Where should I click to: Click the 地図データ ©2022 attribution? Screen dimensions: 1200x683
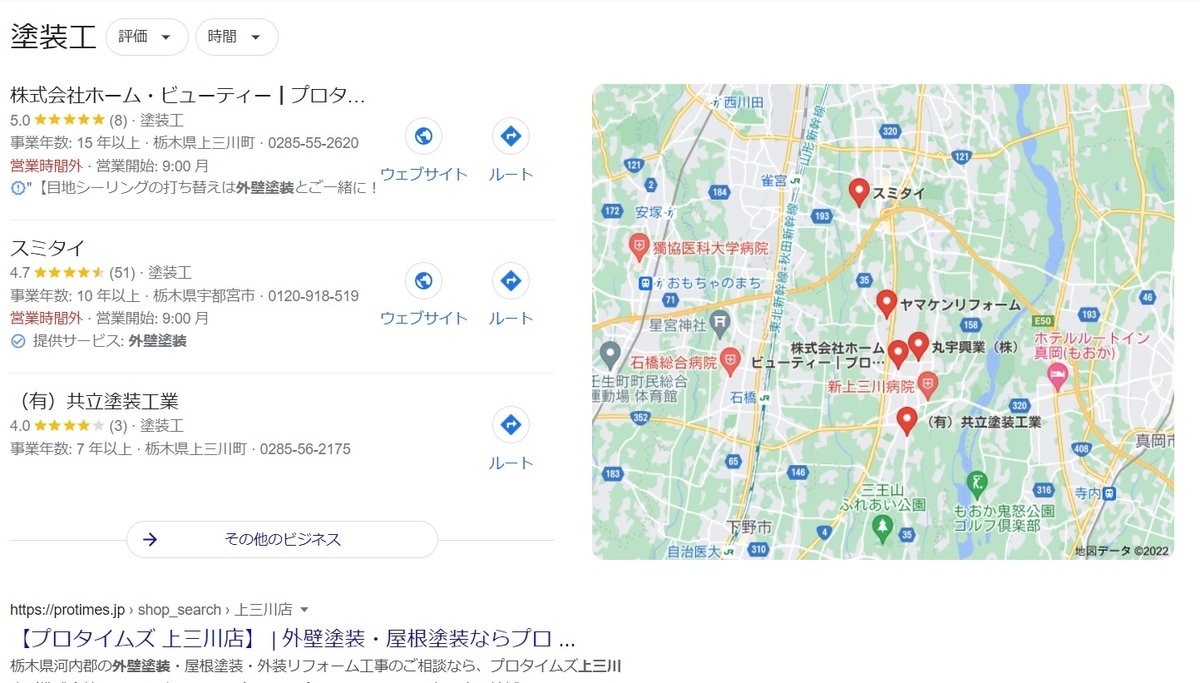point(1121,550)
